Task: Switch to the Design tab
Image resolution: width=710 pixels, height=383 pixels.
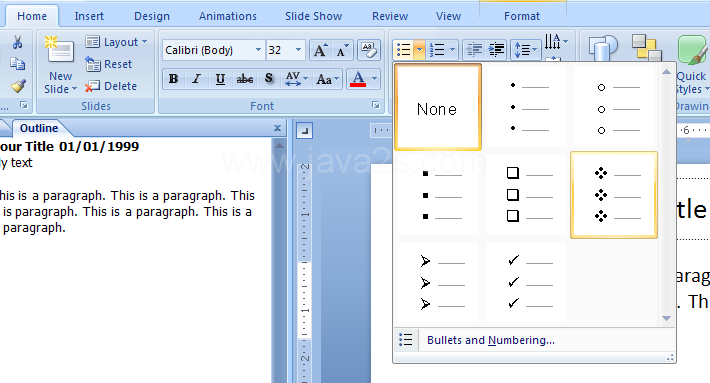Action: tap(152, 16)
